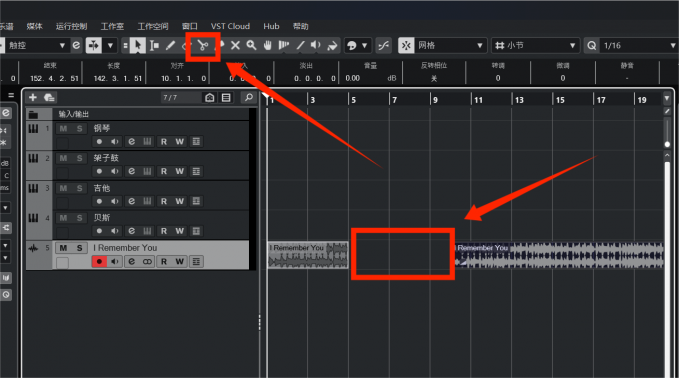Image resolution: width=679 pixels, height=378 pixels.
Task: Select the Range Selection tool
Action: pos(154,45)
